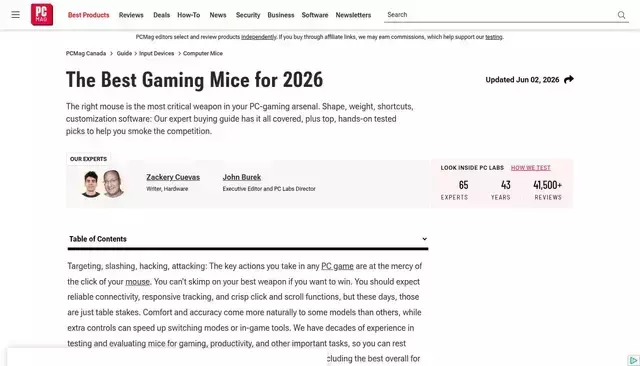This screenshot has width=640, height=366.
Task: Expand the Table of Contents chevron
Action: 424,239
